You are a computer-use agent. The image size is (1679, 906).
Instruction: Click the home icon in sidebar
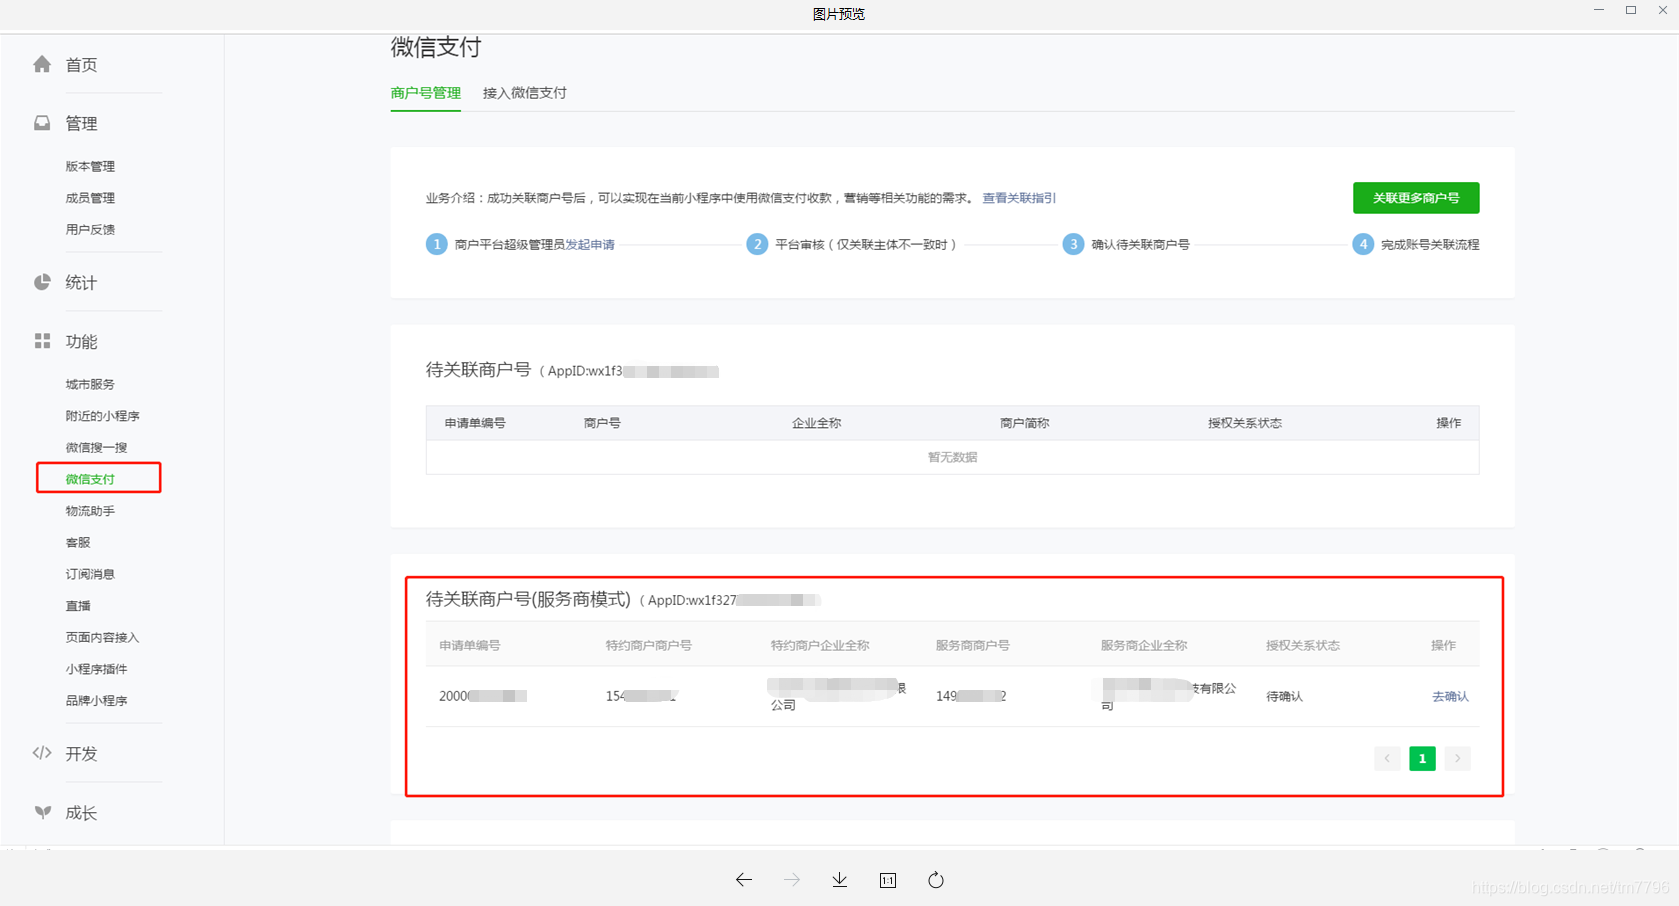coord(42,64)
